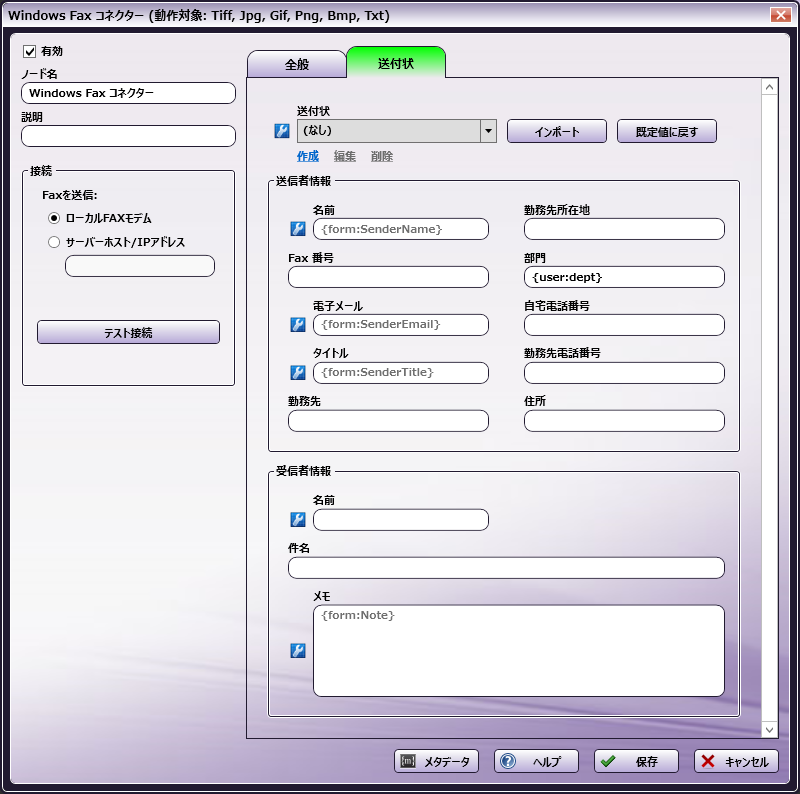Click the メタデータ button
This screenshot has height=794, width=800.
436,762
